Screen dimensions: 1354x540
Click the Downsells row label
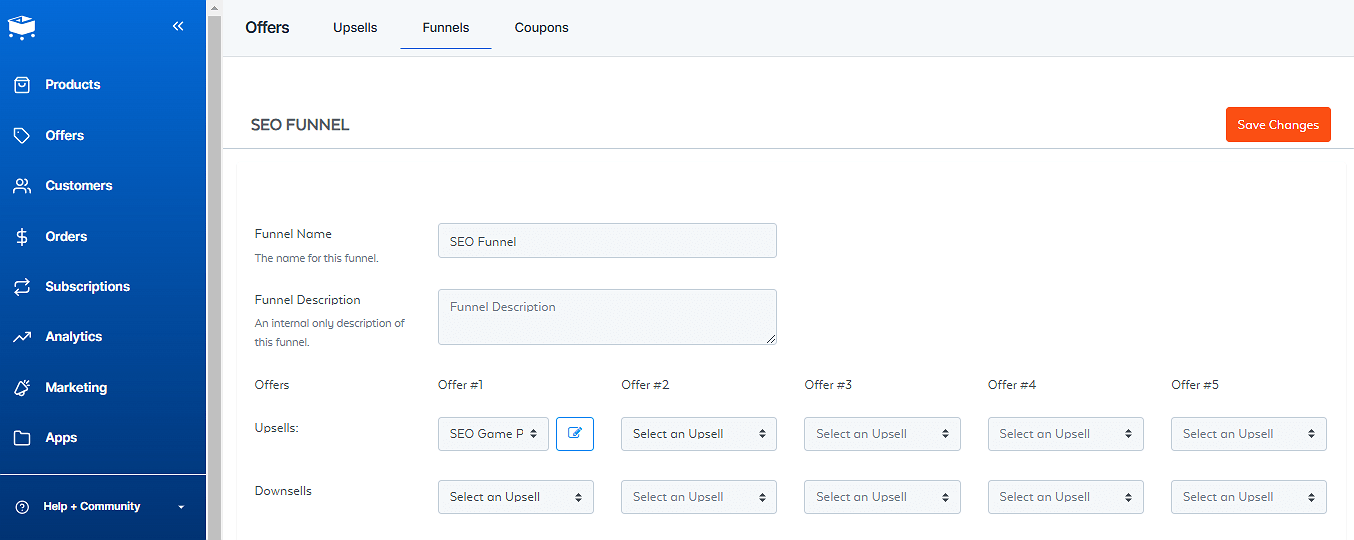coord(283,491)
